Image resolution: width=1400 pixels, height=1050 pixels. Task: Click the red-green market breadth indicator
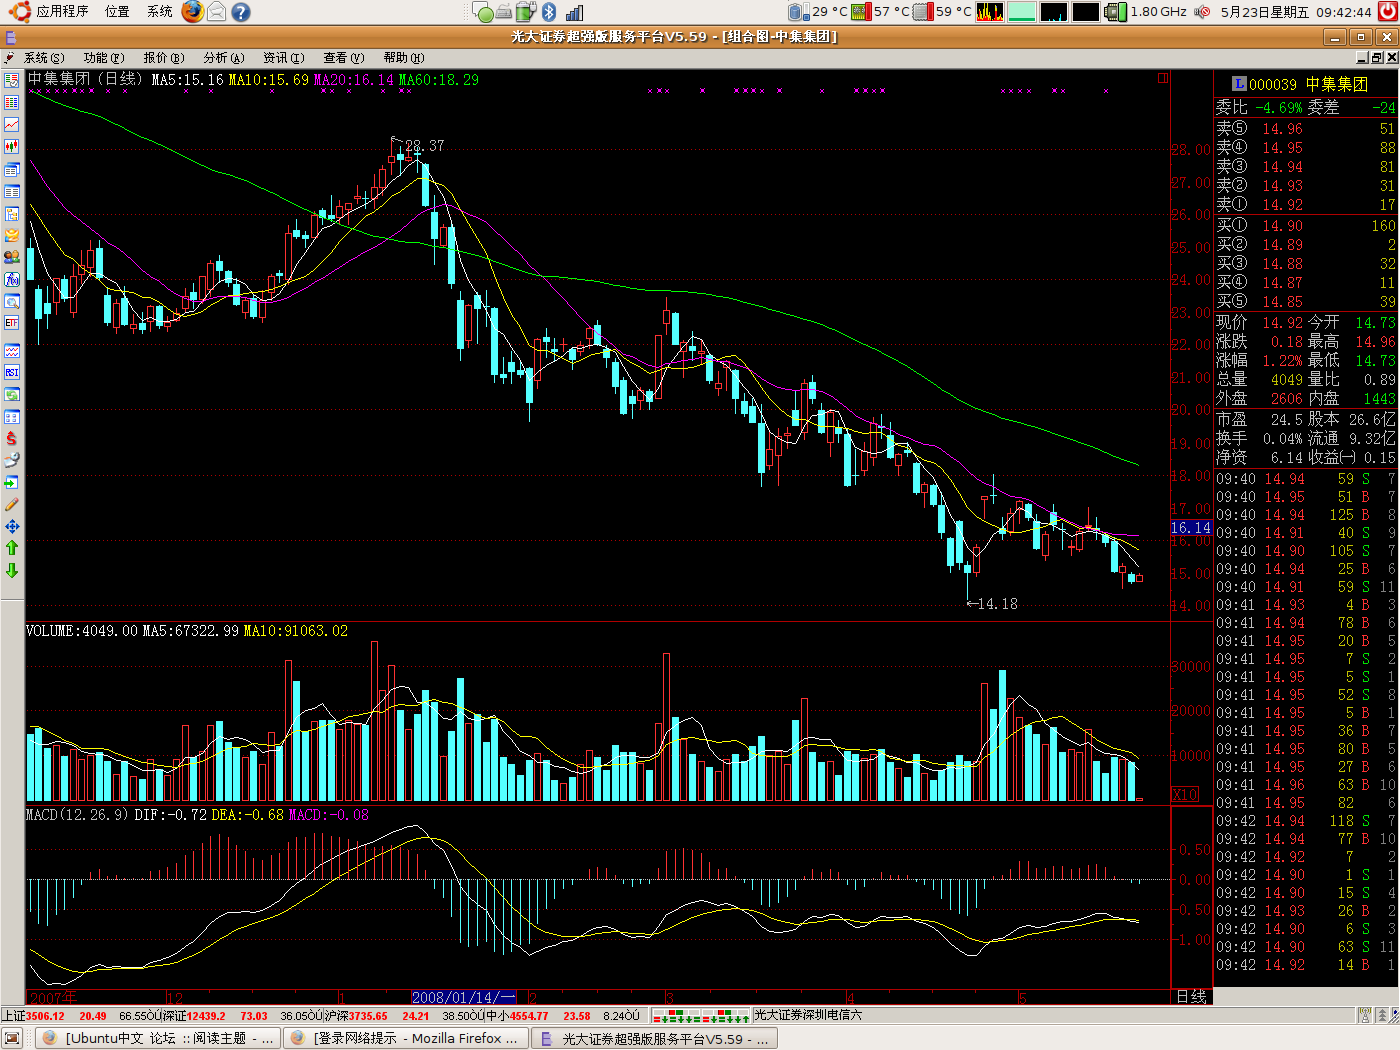[x=701, y=1016]
